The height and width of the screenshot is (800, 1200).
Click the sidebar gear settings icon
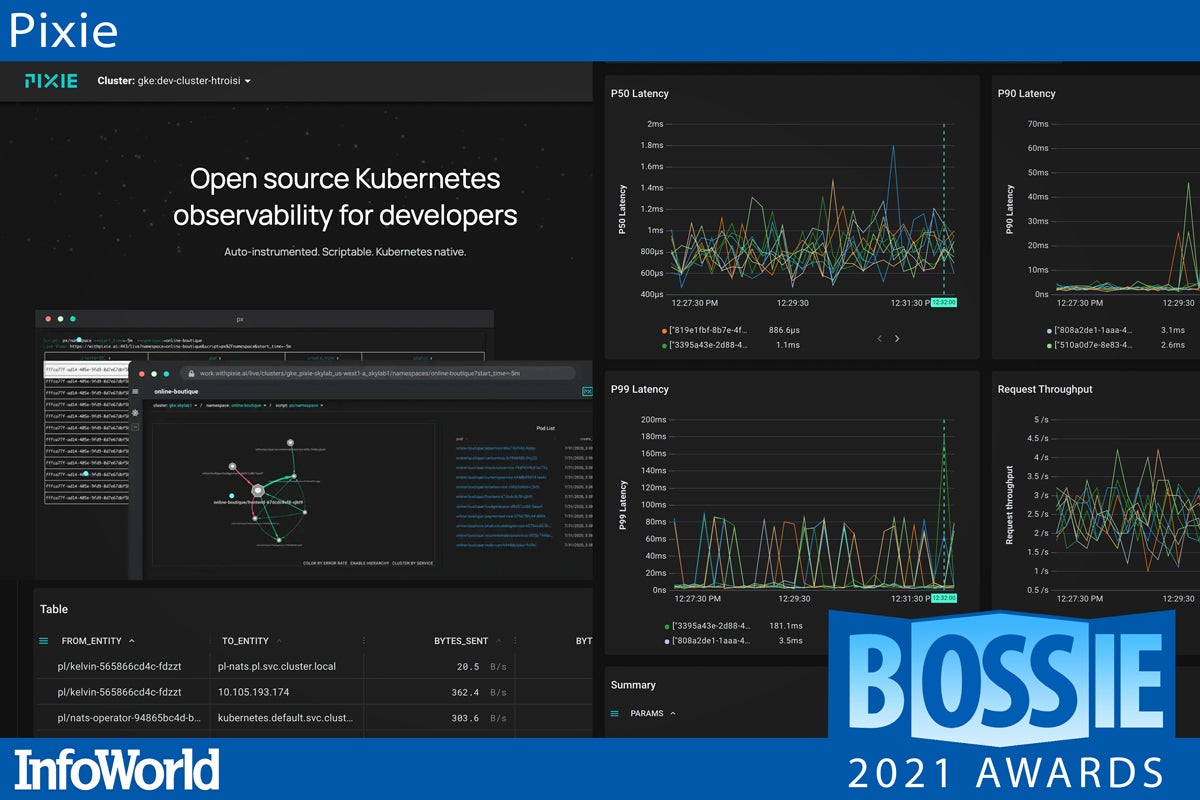coord(137,412)
